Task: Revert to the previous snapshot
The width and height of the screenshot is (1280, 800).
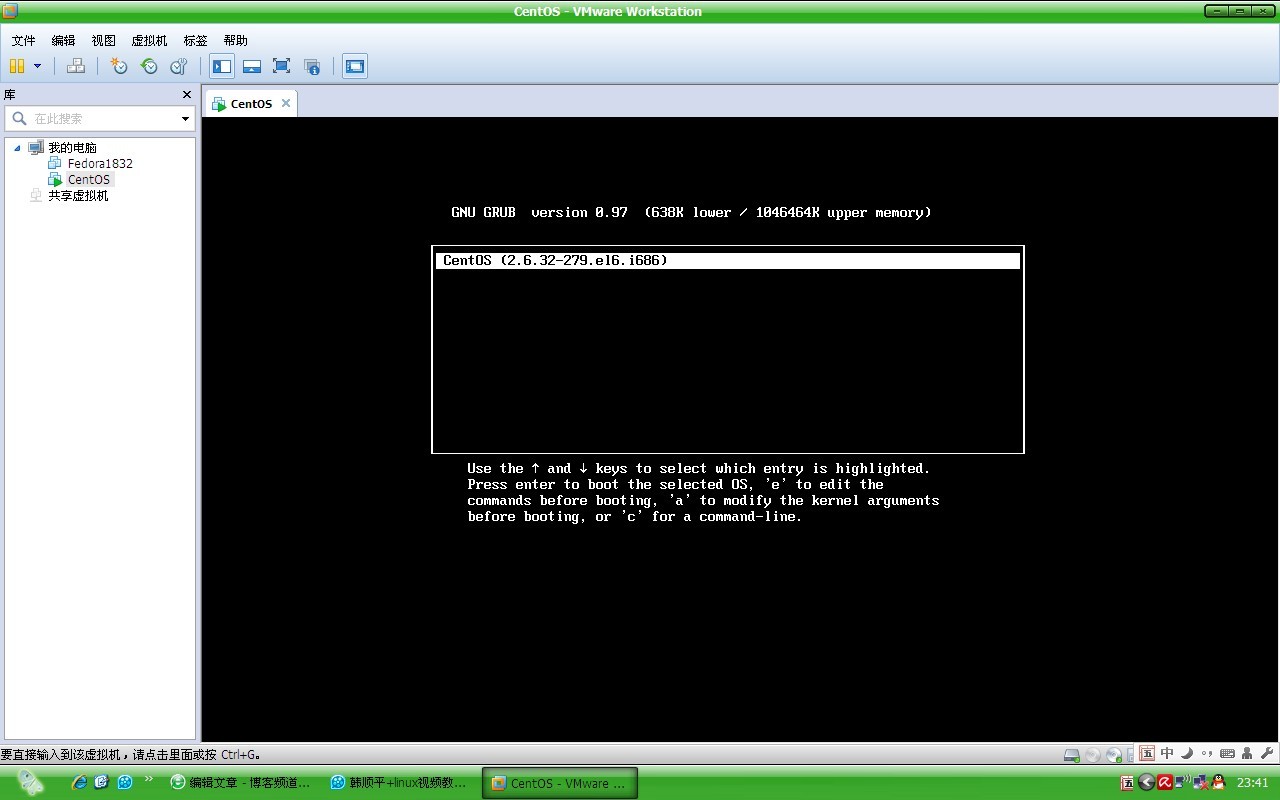Action: [x=149, y=66]
